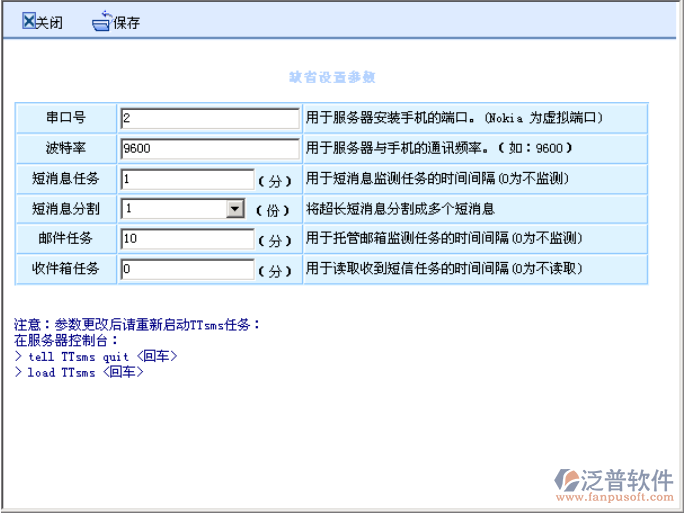Viewport: 684px width, 513px height.
Task: Click the 关闭 text button
Action: pos(49,23)
